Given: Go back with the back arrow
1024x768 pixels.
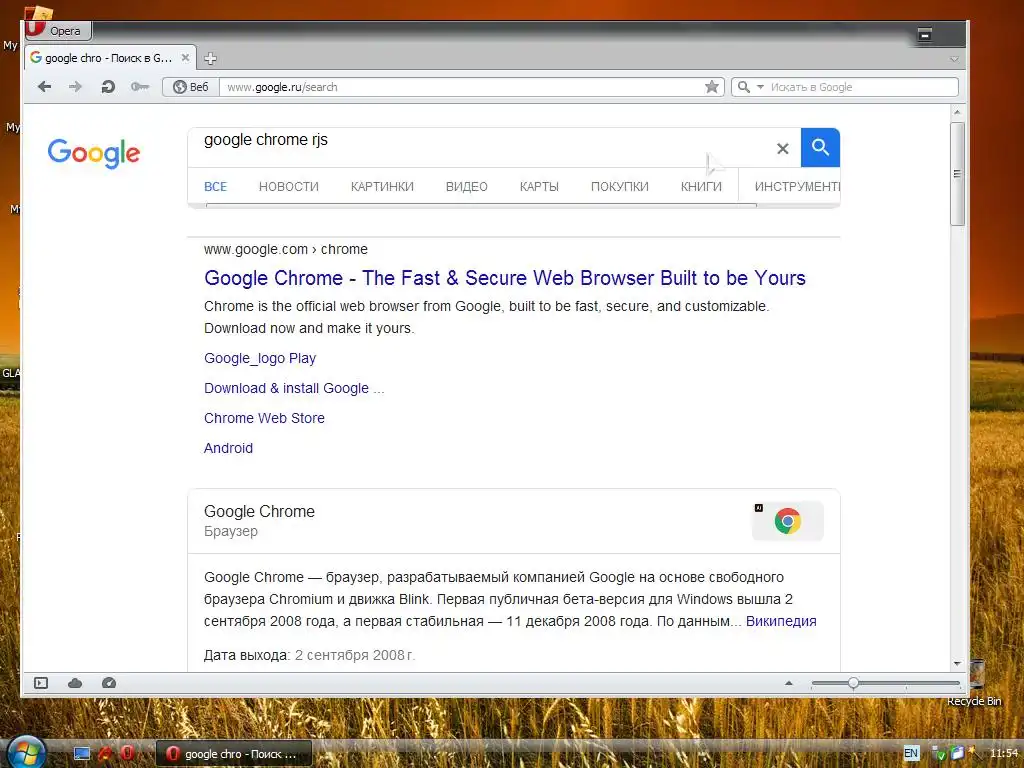Looking at the screenshot, I should (x=44, y=87).
